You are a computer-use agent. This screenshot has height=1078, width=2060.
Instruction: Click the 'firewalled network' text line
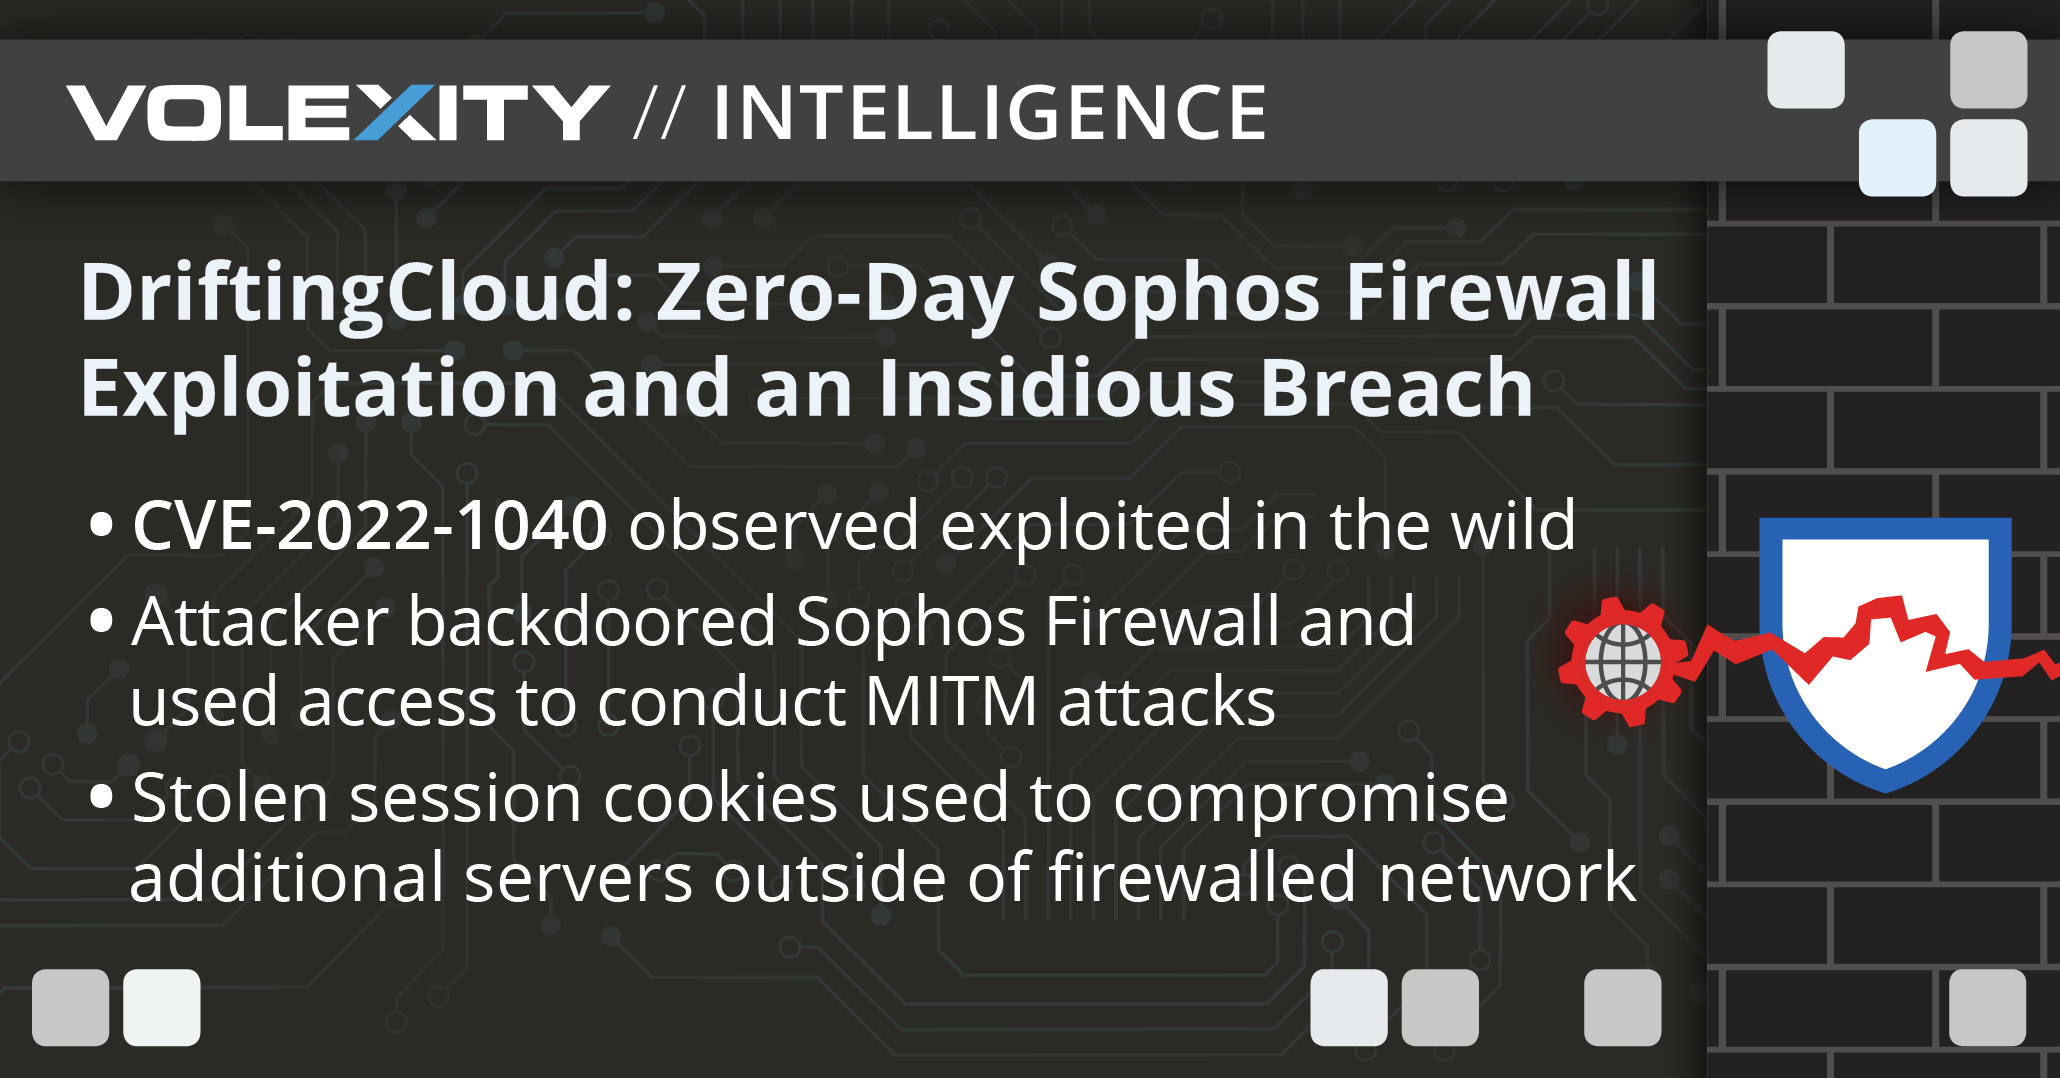pyautogui.click(x=883, y=877)
